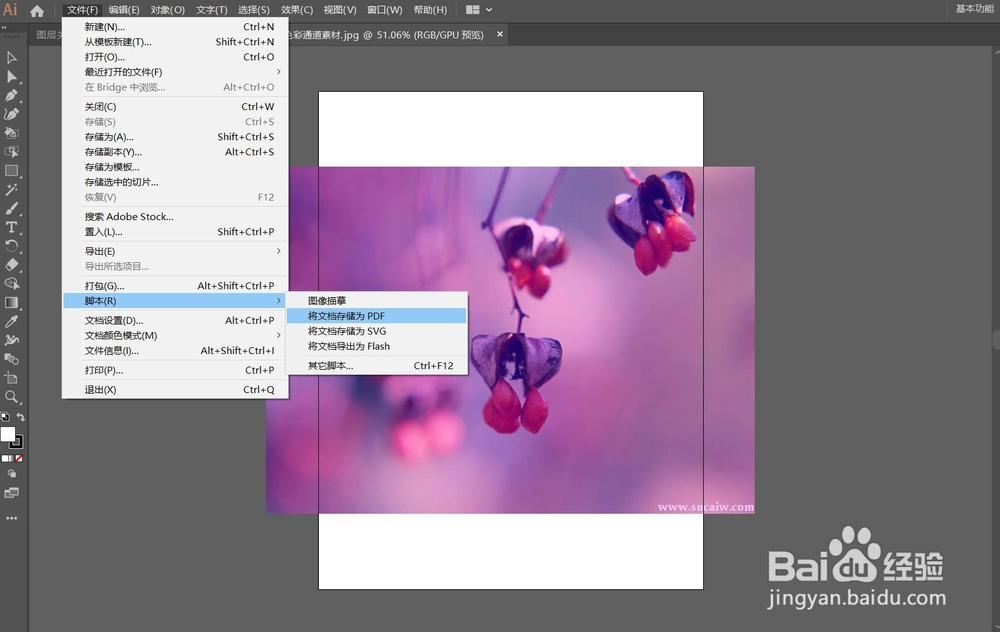Screen dimensions: 1000x632
Task: Change the screen mode
Action: point(11,493)
